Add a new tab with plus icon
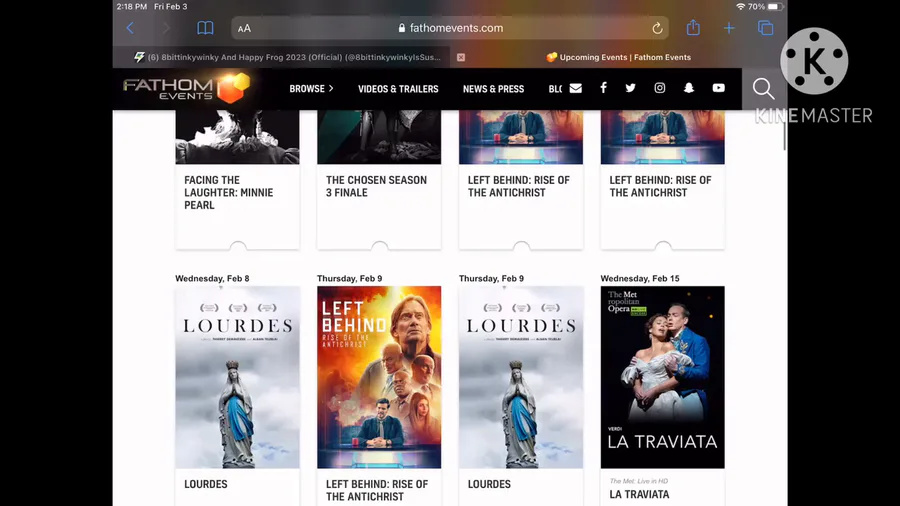 (x=729, y=28)
